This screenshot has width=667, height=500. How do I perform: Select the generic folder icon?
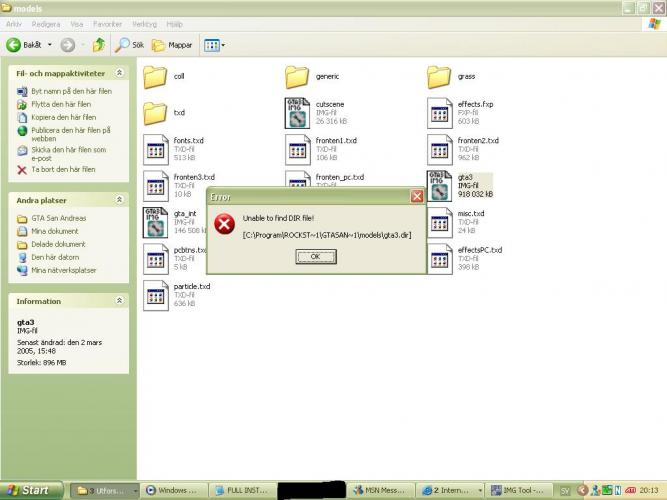coord(297,77)
